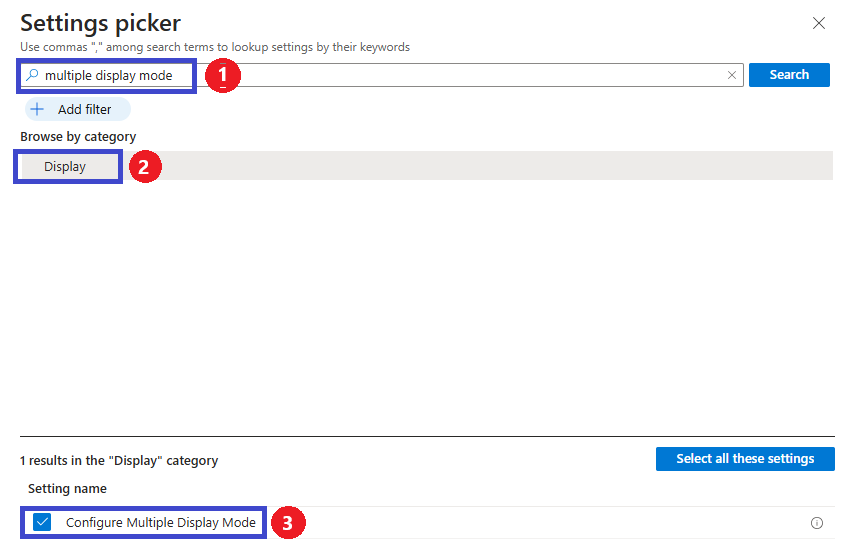The height and width of the screenshot is (540, 852).
Task: Open info icon for Configure Multiple Display Mode
Action: point(816,523)
